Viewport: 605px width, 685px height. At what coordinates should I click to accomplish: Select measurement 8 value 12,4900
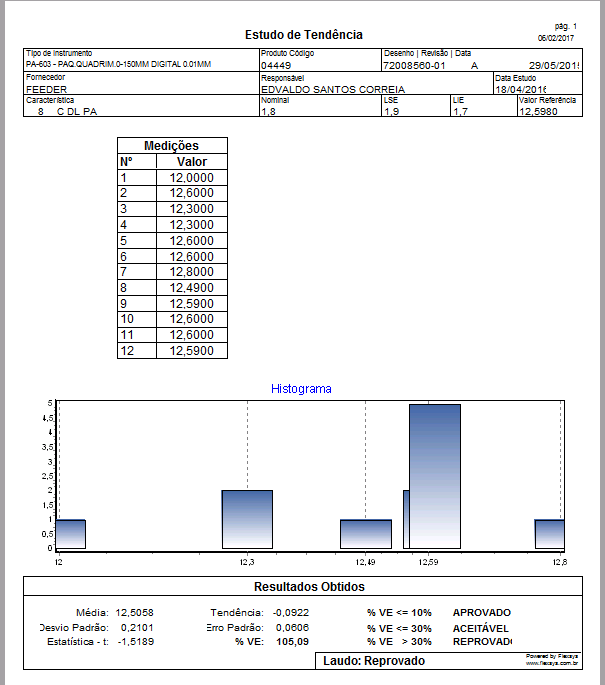click(192, 288)
